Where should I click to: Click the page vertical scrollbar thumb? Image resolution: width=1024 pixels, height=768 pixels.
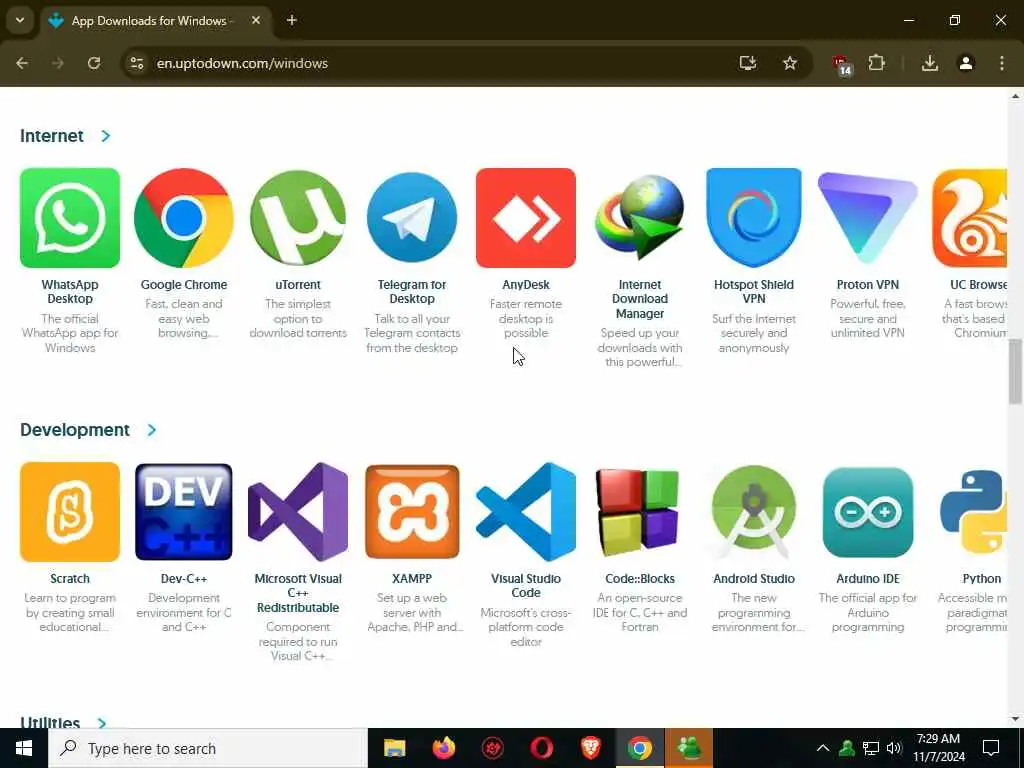[1015, 372]
